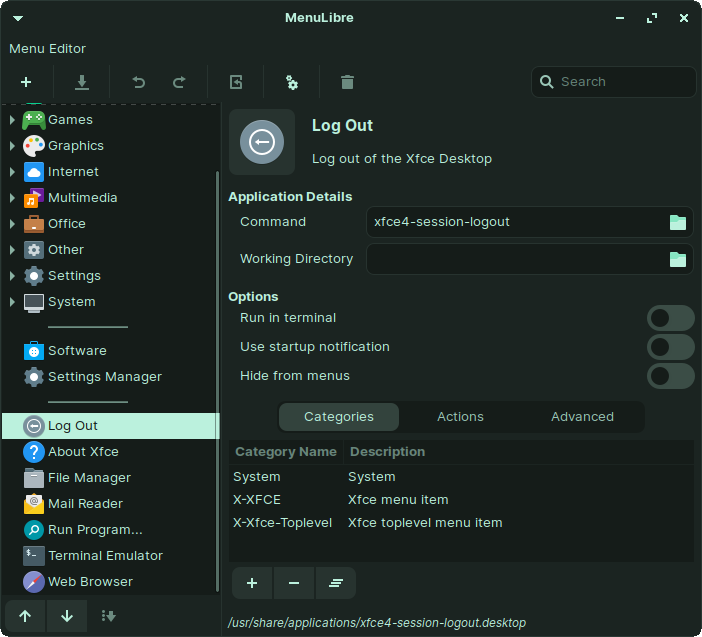This screenshot has height=637, width=702.
Task: Click the Log Out title text
Action: tap(342, 125)
